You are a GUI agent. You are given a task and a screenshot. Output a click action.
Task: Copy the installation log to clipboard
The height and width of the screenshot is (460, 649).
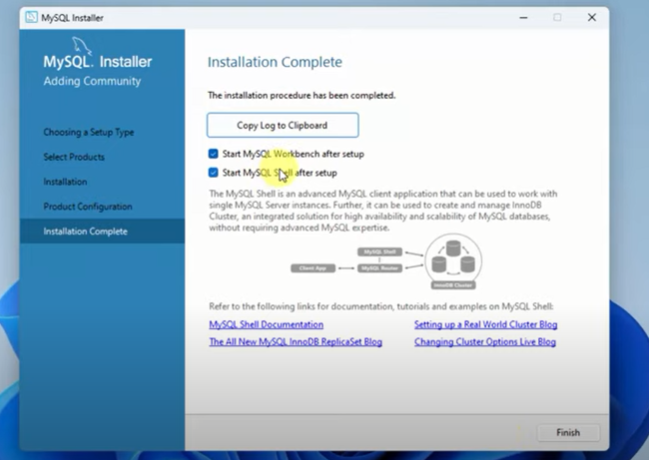(x=283, y=125)
